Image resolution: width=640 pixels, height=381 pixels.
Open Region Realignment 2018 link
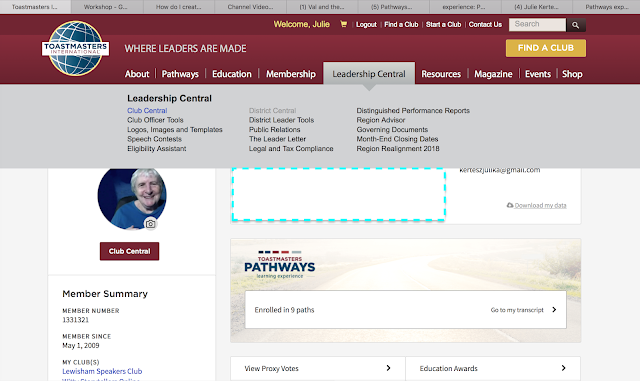398,149
